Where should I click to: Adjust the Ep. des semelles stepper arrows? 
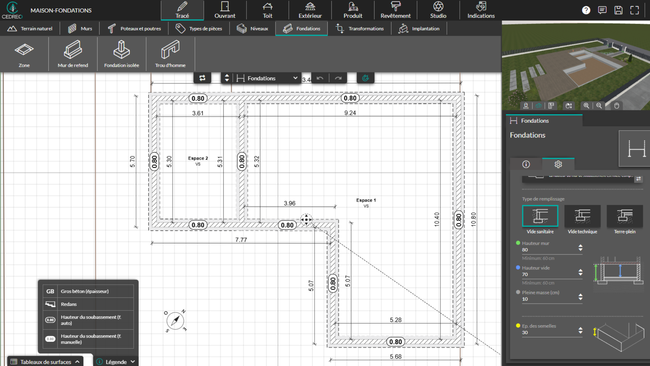580,330
